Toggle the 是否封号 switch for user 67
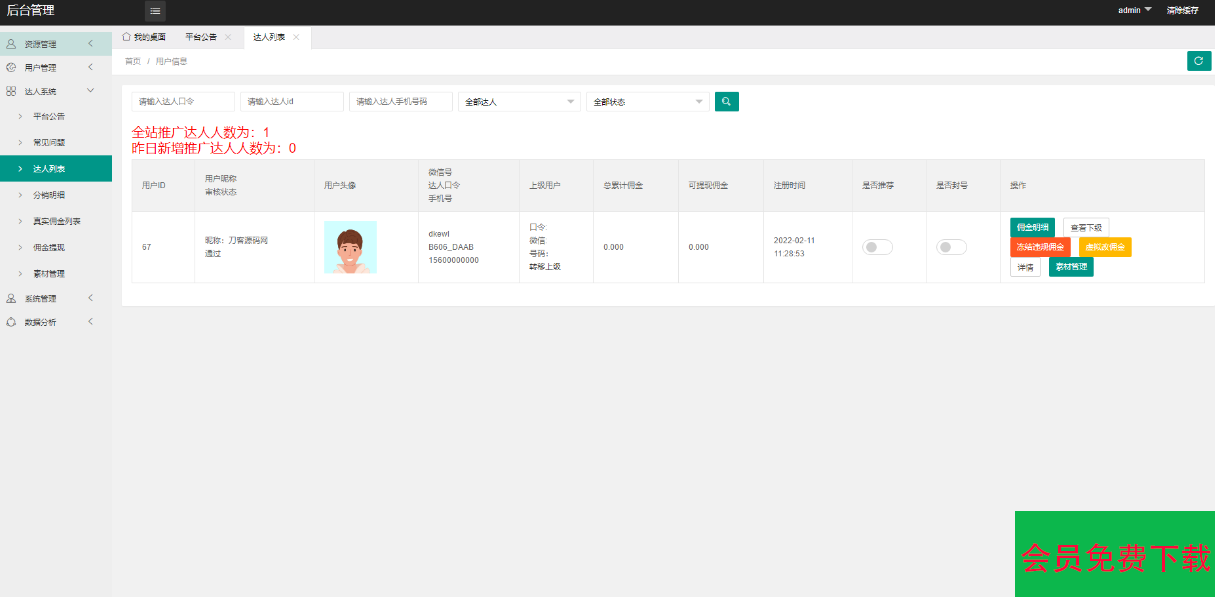 951,247
